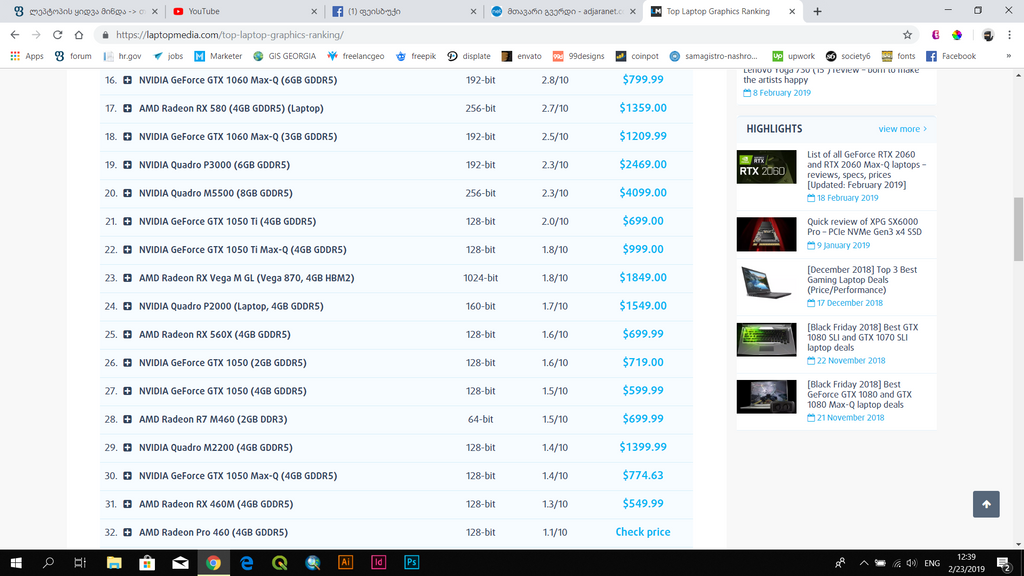Open GIS GEORGIA bookmark

pyautogui.click(x=284, y=56)
